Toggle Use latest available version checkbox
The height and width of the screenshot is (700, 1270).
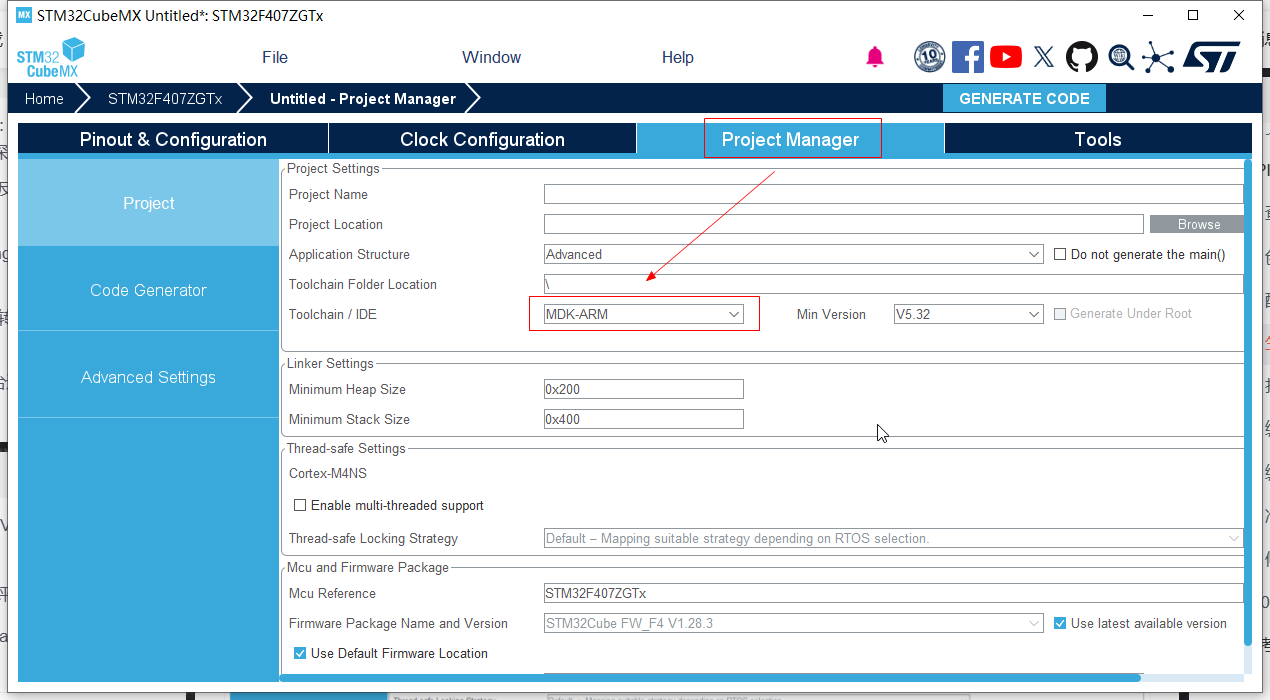1060,623
